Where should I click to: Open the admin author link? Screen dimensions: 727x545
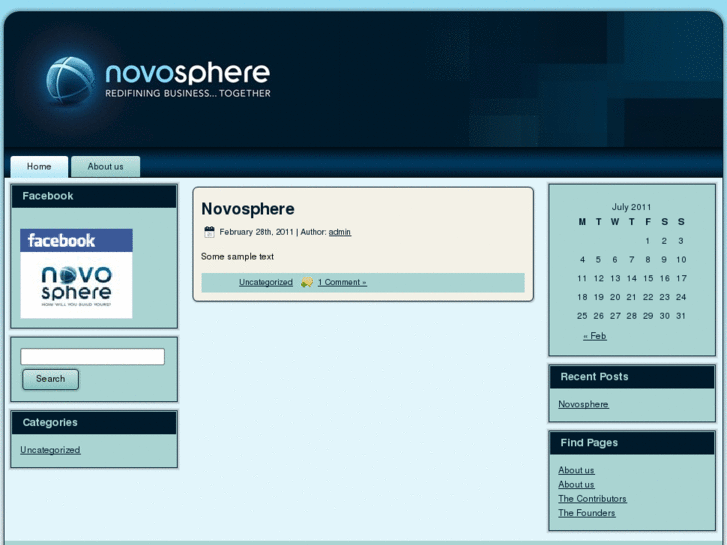click(339, 232)
